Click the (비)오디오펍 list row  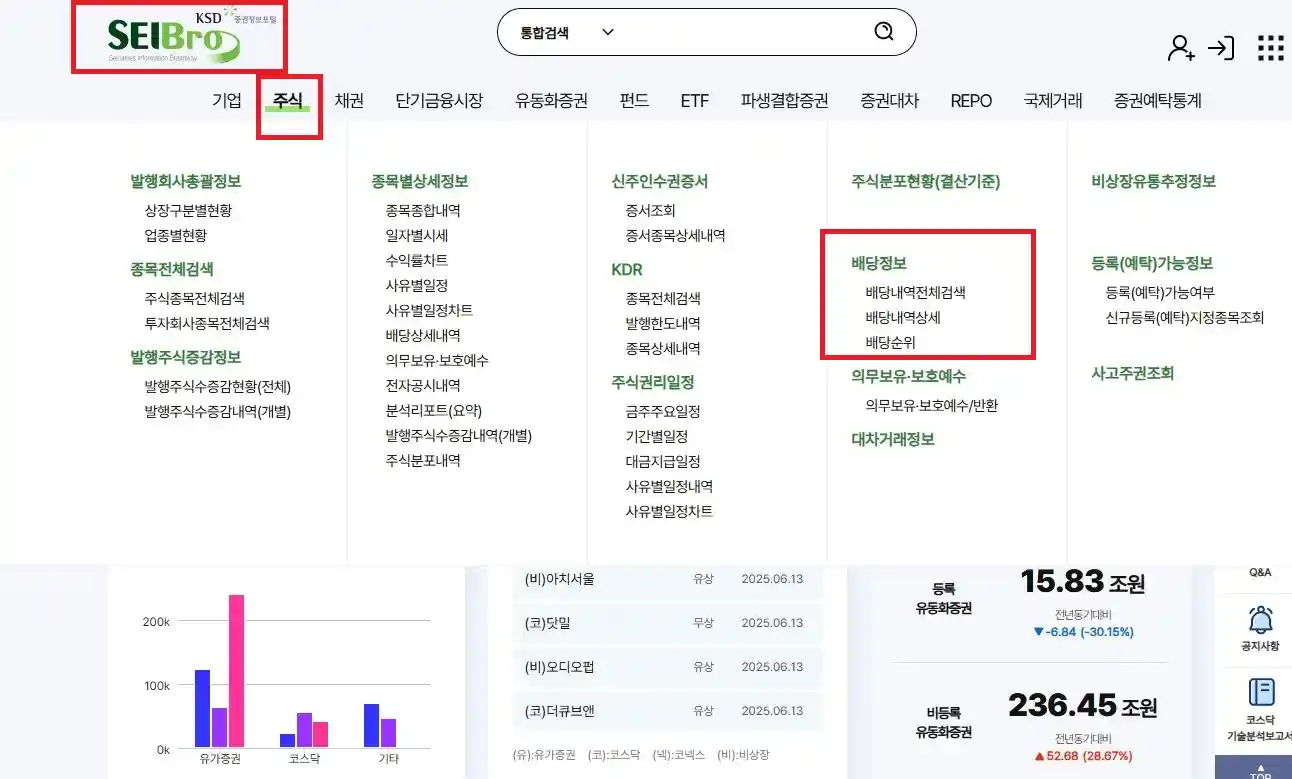click(667, 667)
